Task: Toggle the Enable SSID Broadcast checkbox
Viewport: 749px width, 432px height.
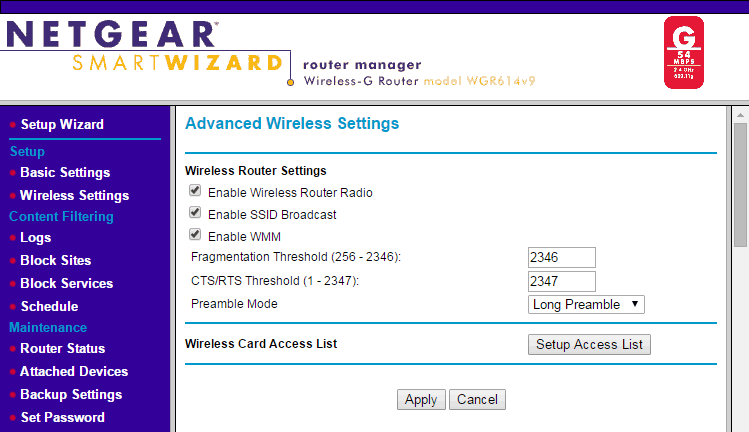Action: coord(195,213)
